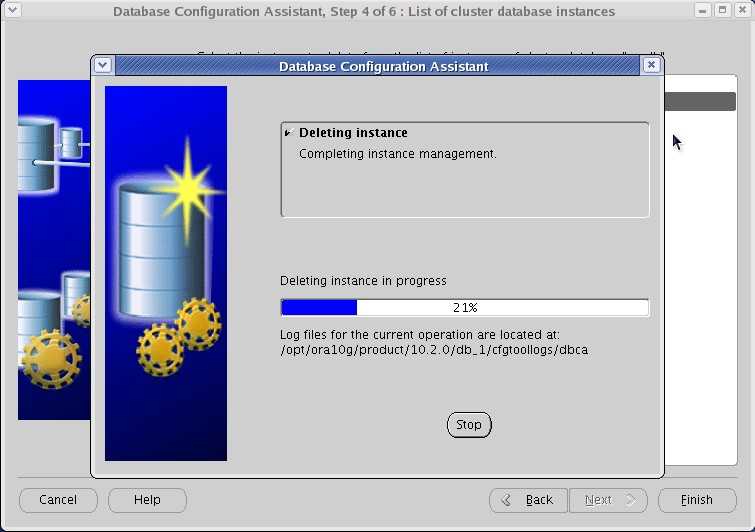Click the 21% deletion progress bar
The image size is (755, 532).
point(465,308)
